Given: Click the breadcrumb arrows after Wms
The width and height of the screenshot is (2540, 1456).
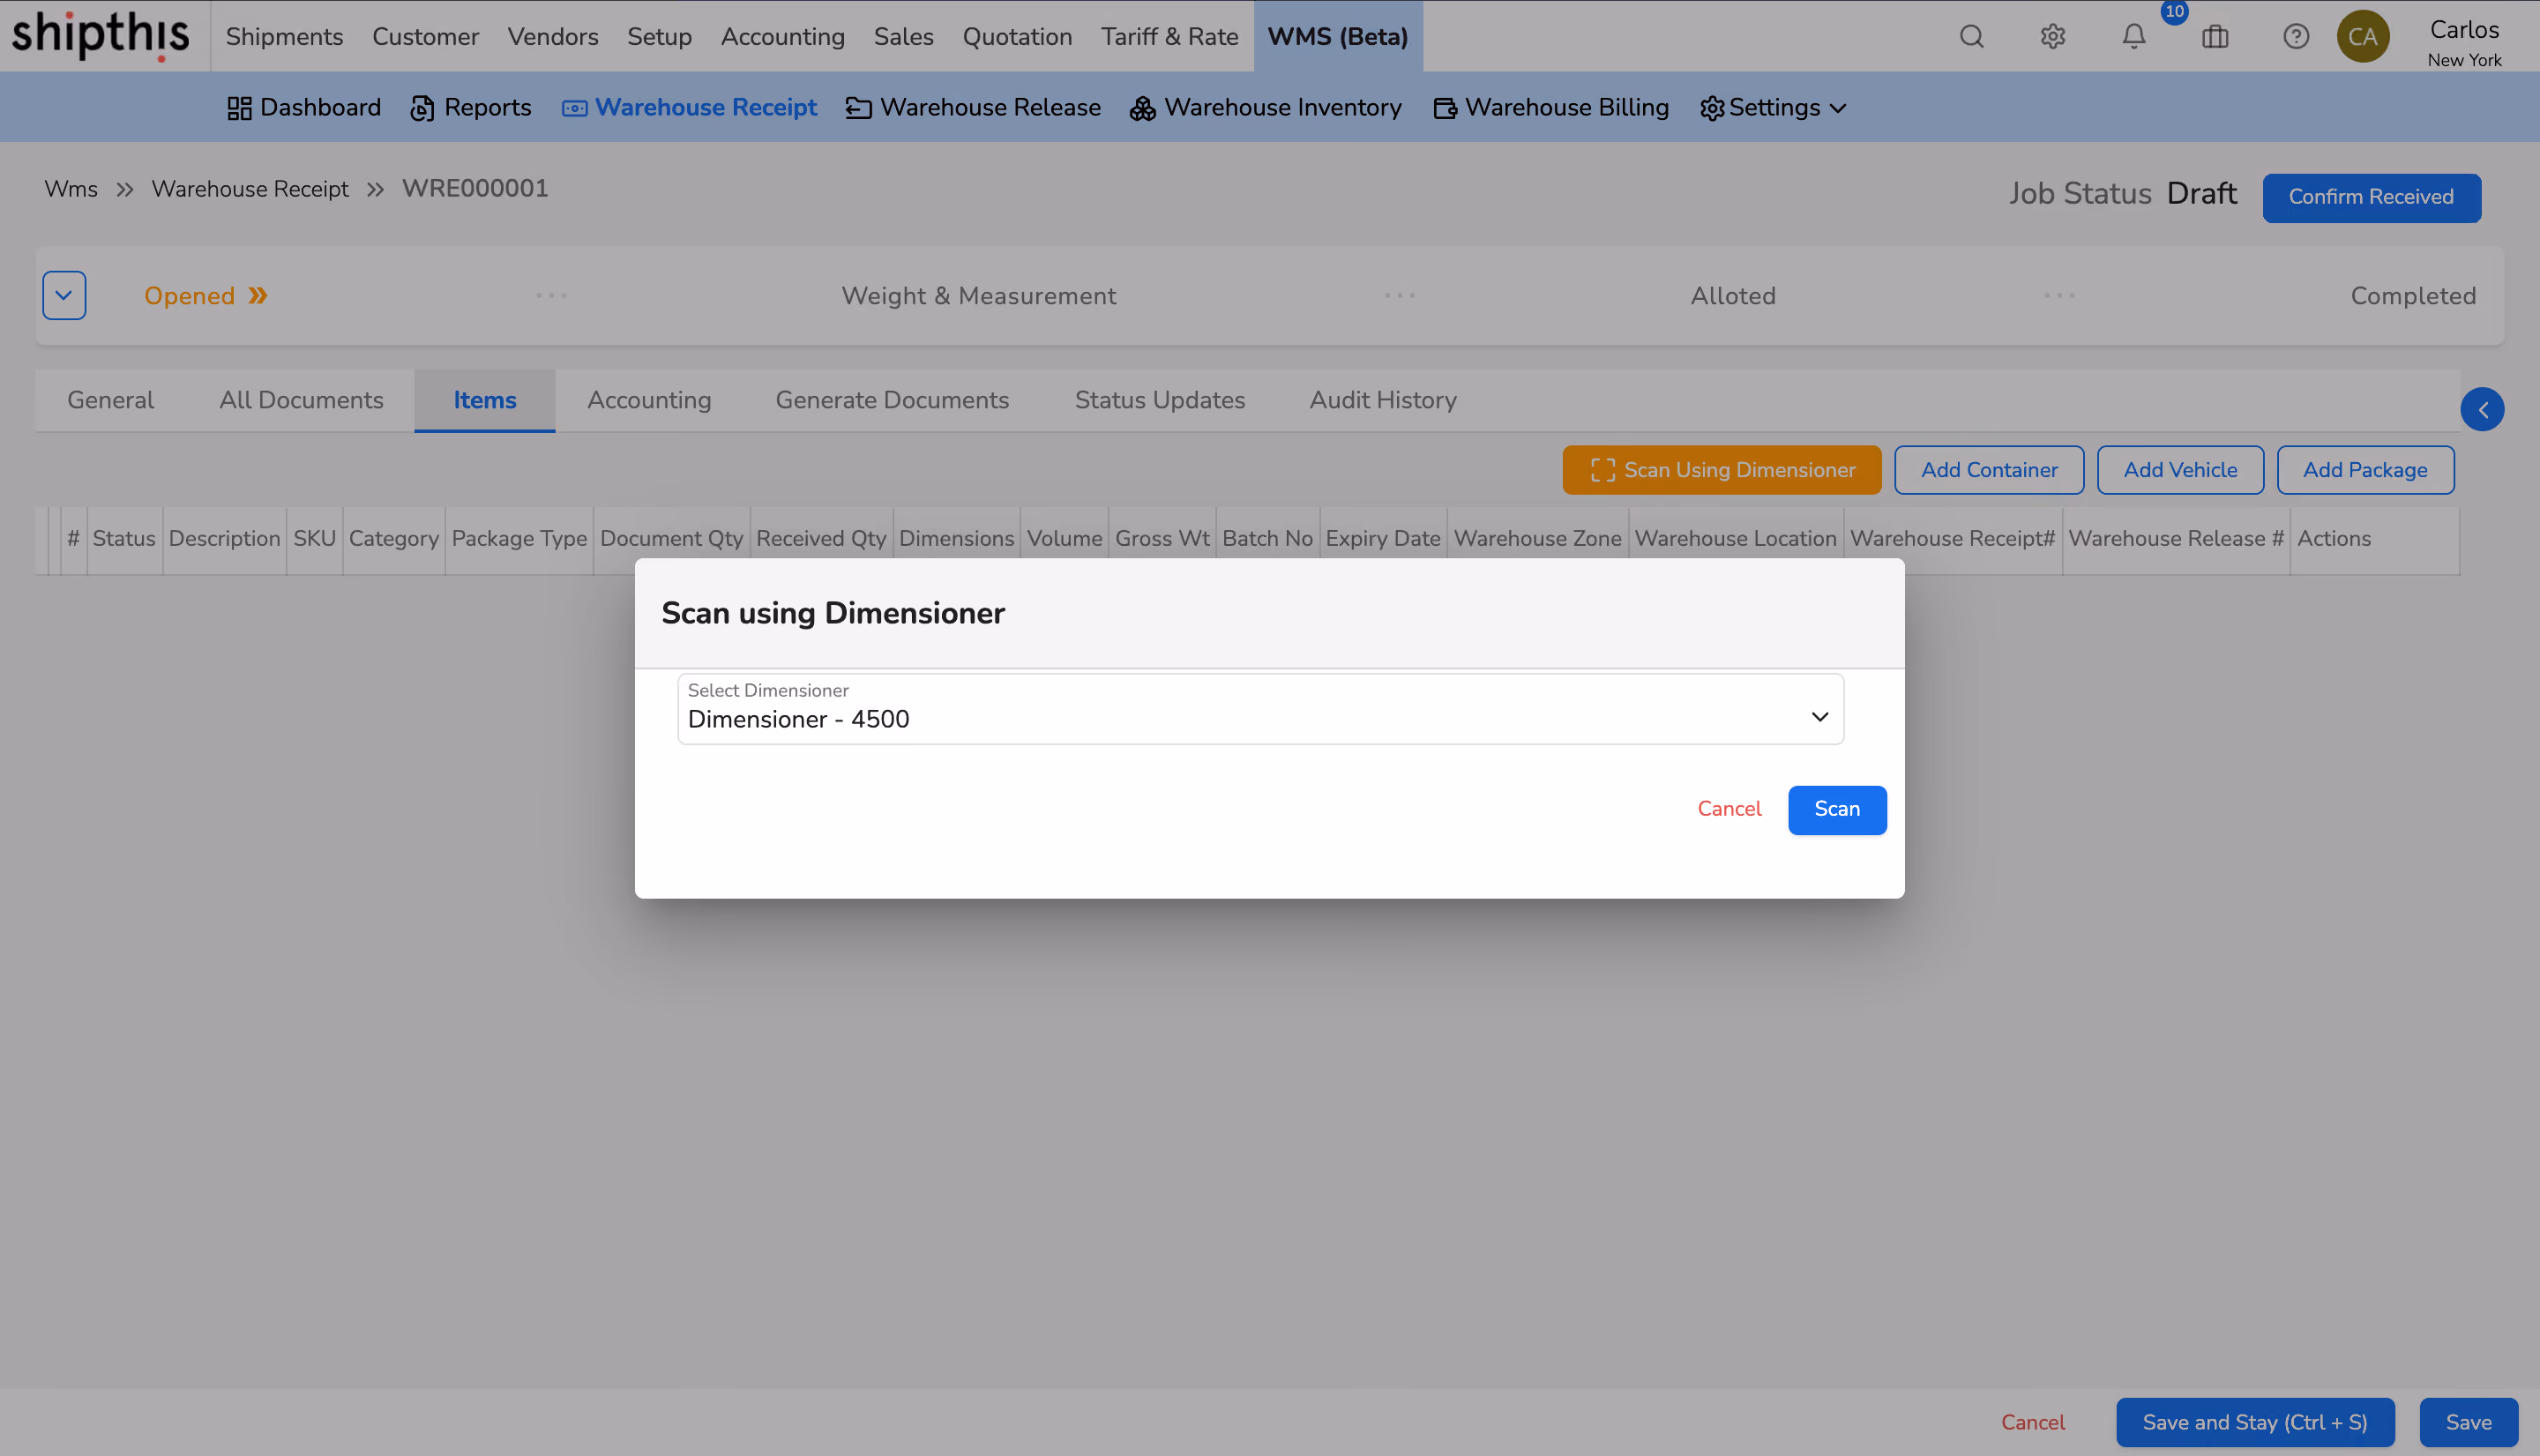Looking at the screenshot, I should (x=125, y=190).
